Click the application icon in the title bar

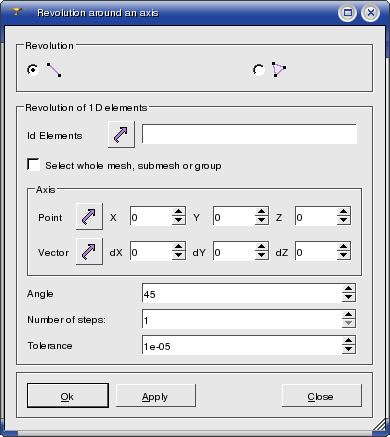pos(17,12)
